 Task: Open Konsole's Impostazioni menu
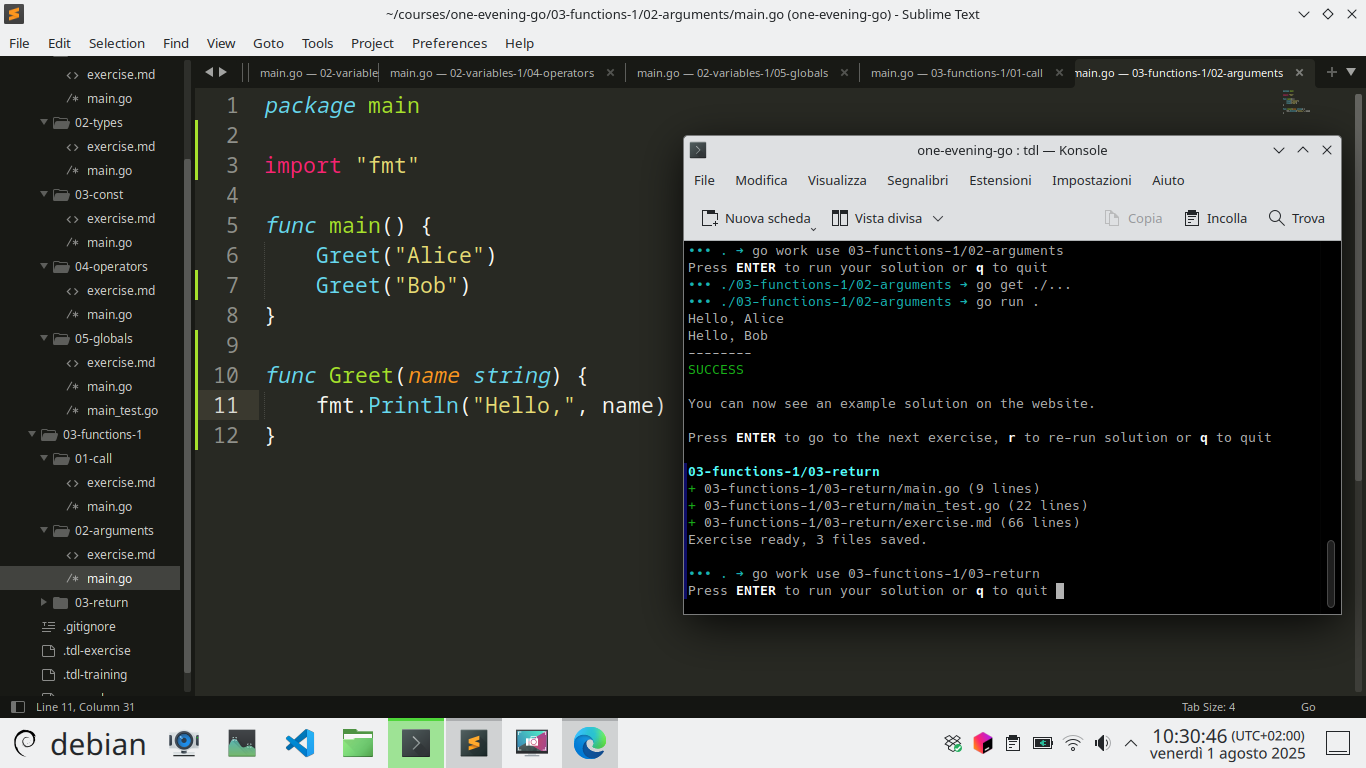1091,180
